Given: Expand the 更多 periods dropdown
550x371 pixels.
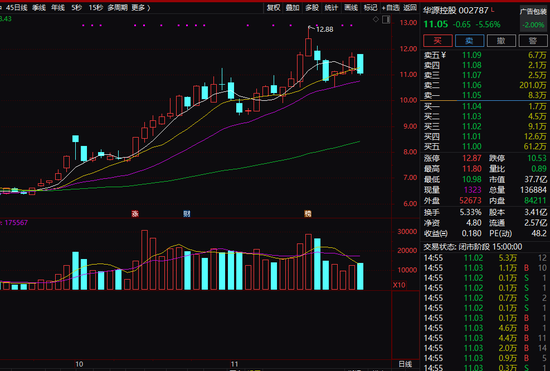Looking at the screenshot, I should (140, 8).
